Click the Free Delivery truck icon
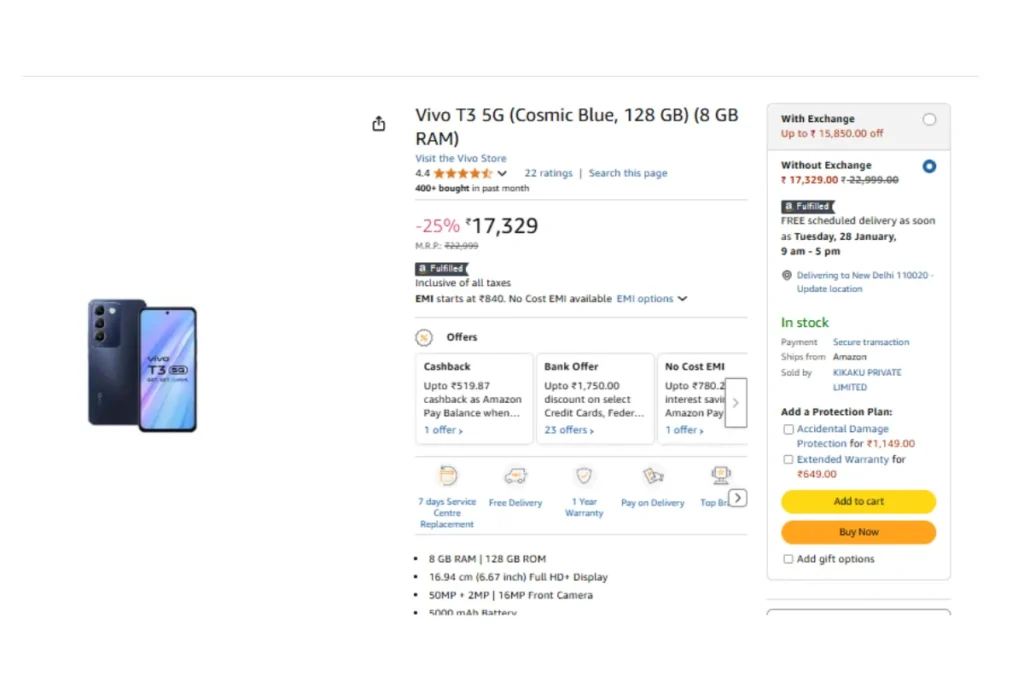Viewport: 1024px width, 683px height. 515,476
